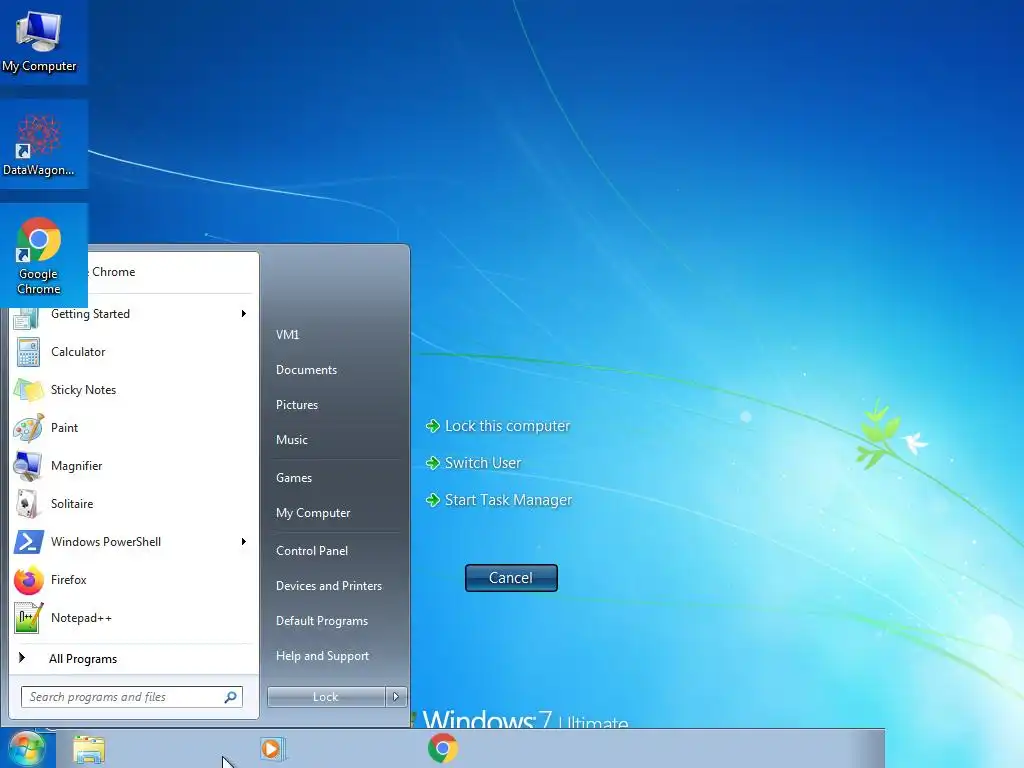This screenshot has width=1024, height=768.
Task: Click the Lock button
Action: 326,697
